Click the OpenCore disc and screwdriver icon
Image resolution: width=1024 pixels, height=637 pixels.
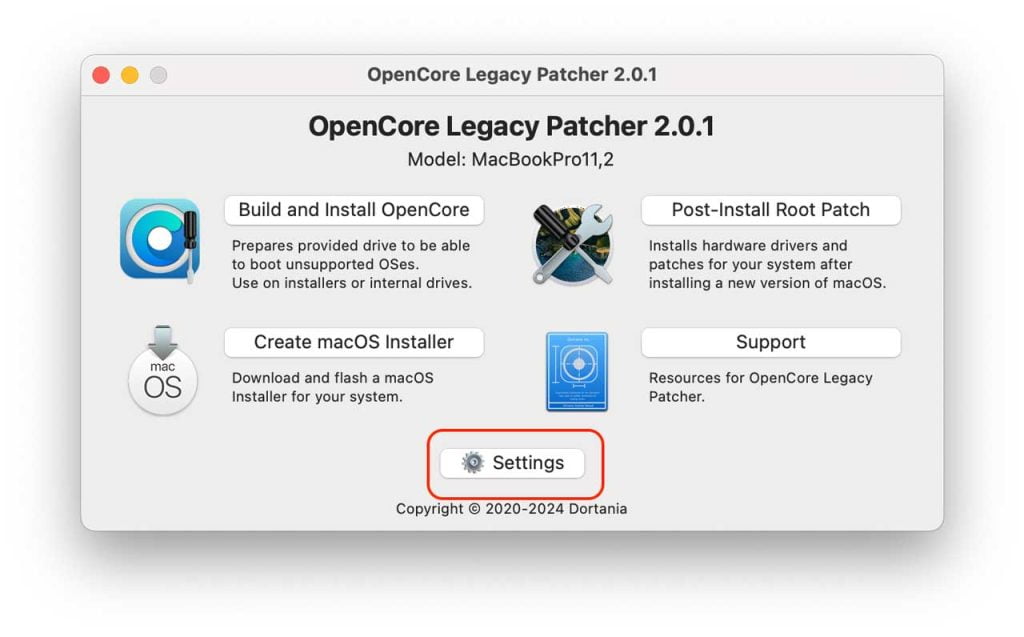[160, 240]
